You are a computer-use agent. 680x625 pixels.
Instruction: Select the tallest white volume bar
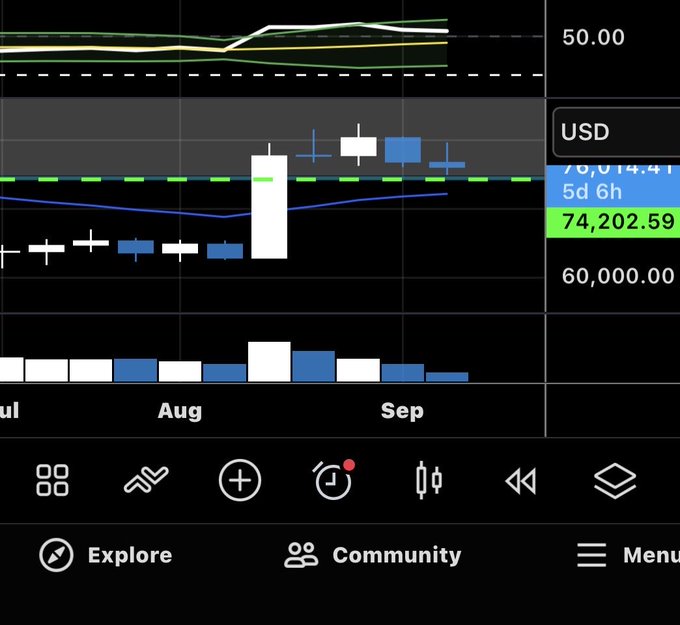pyautogui.click(x=269, y=362)
